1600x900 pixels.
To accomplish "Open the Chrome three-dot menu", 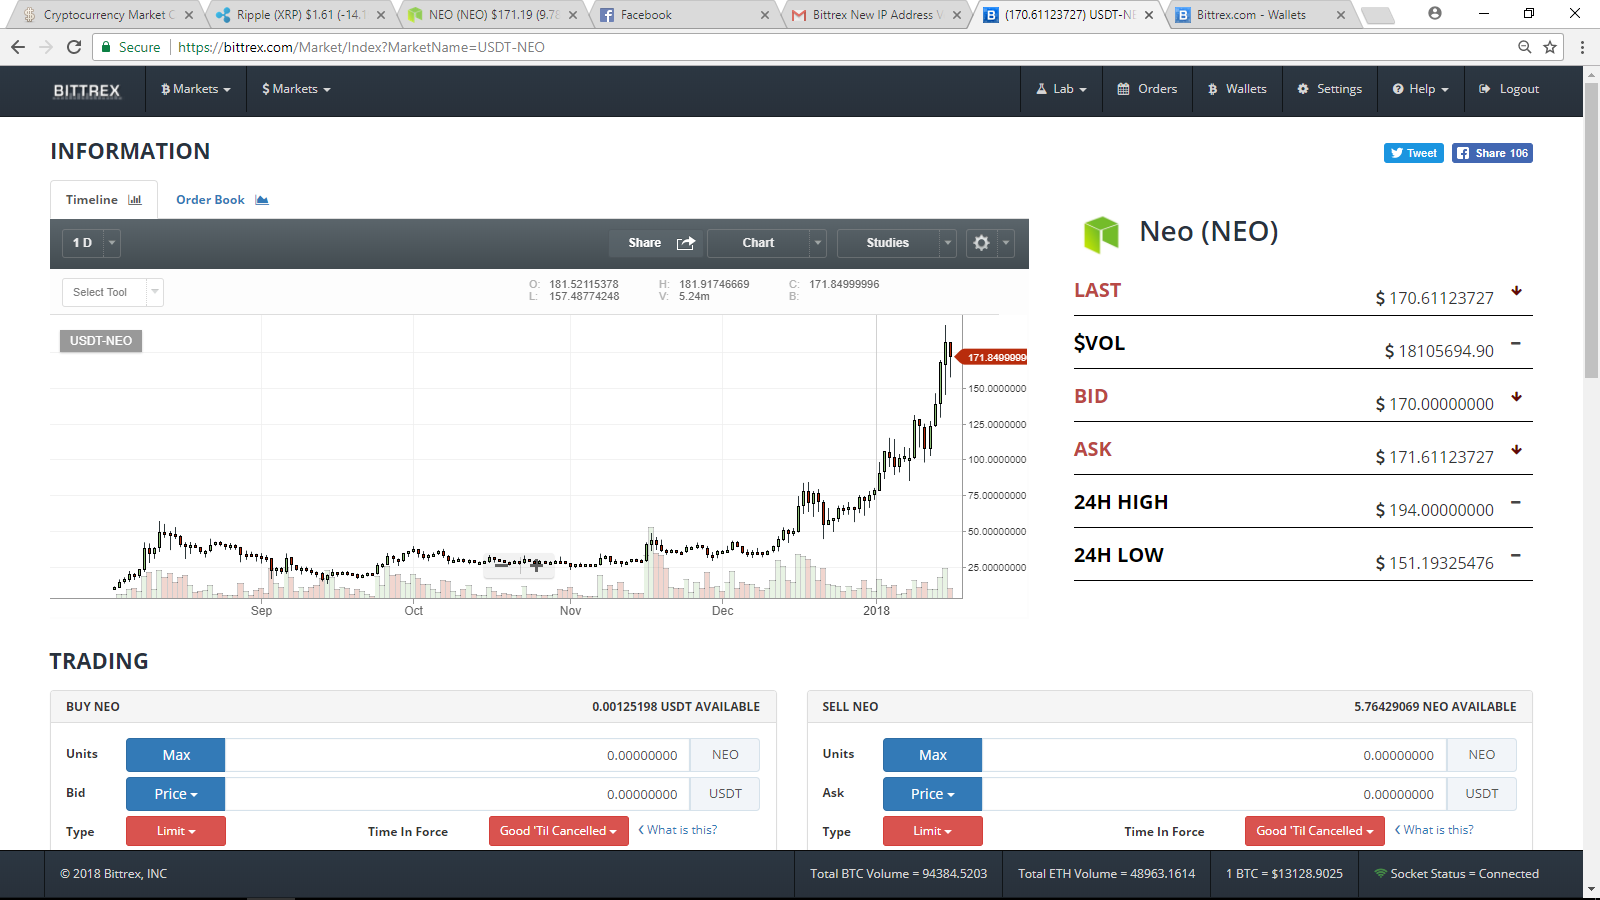I will click(1582, 47).
